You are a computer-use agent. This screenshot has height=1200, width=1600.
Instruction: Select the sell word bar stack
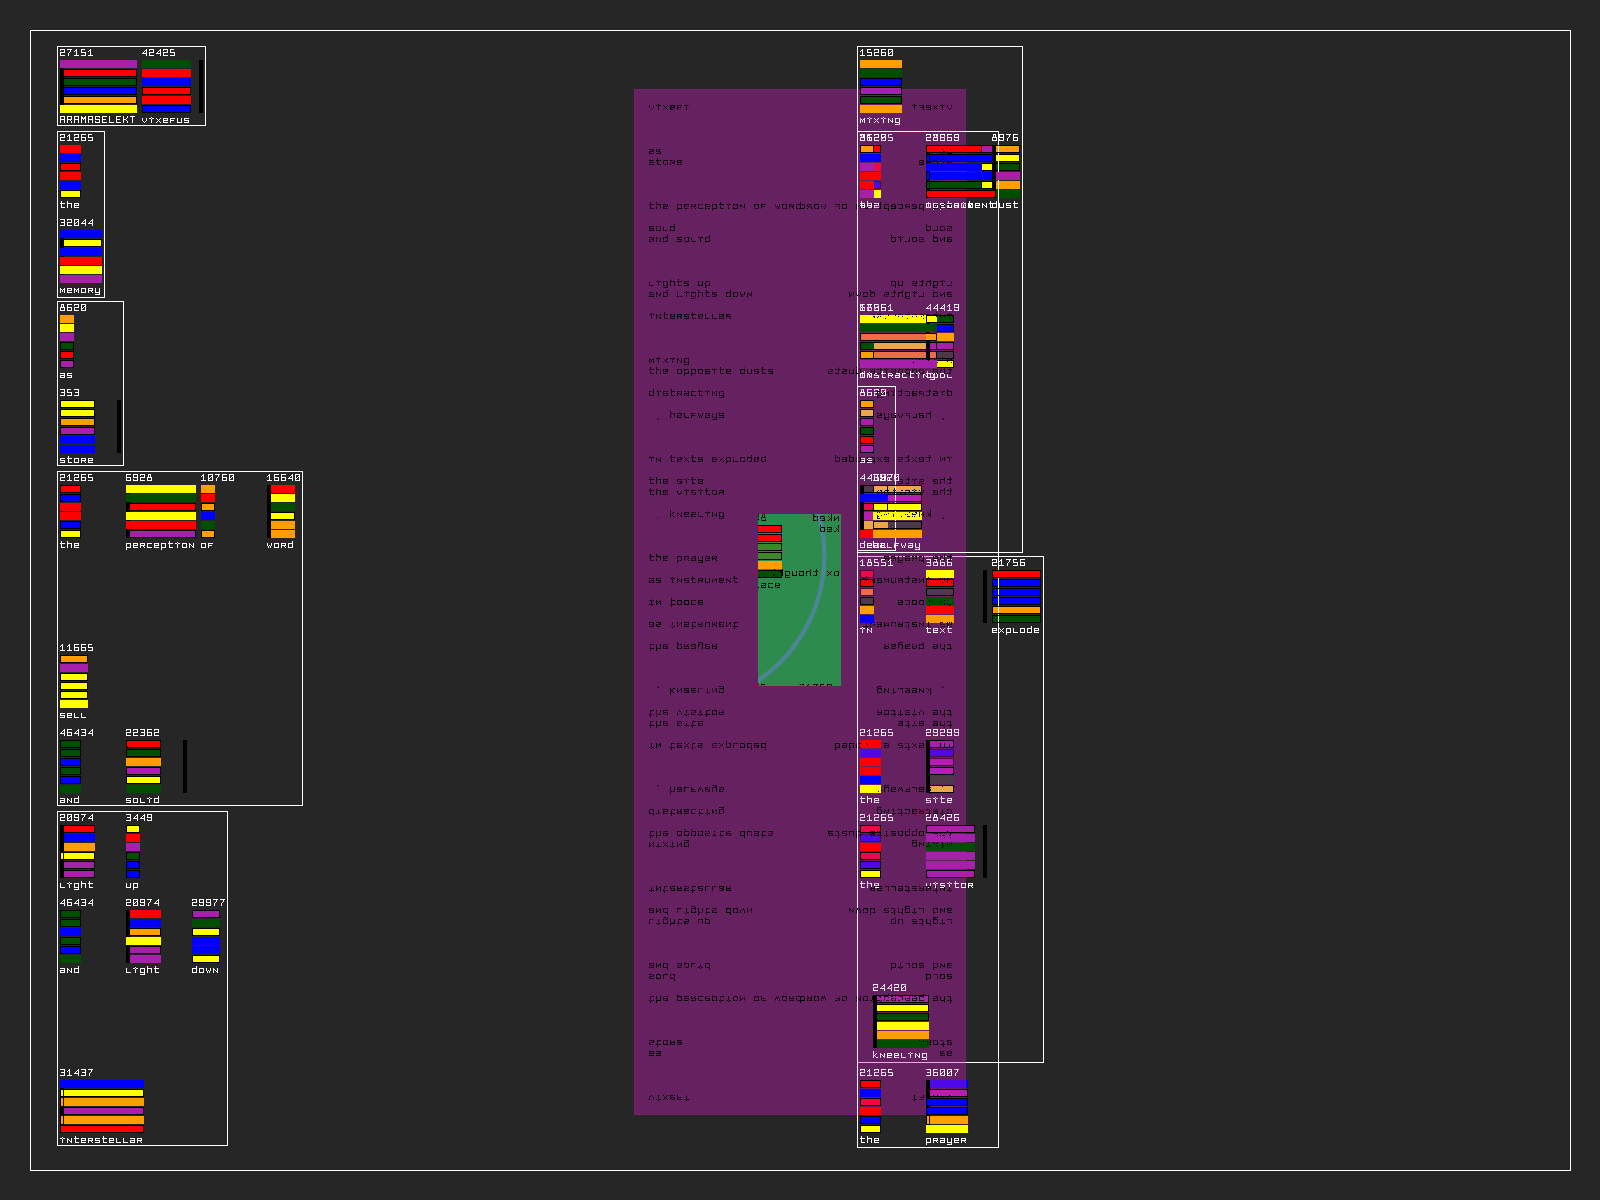coord(74,682)
